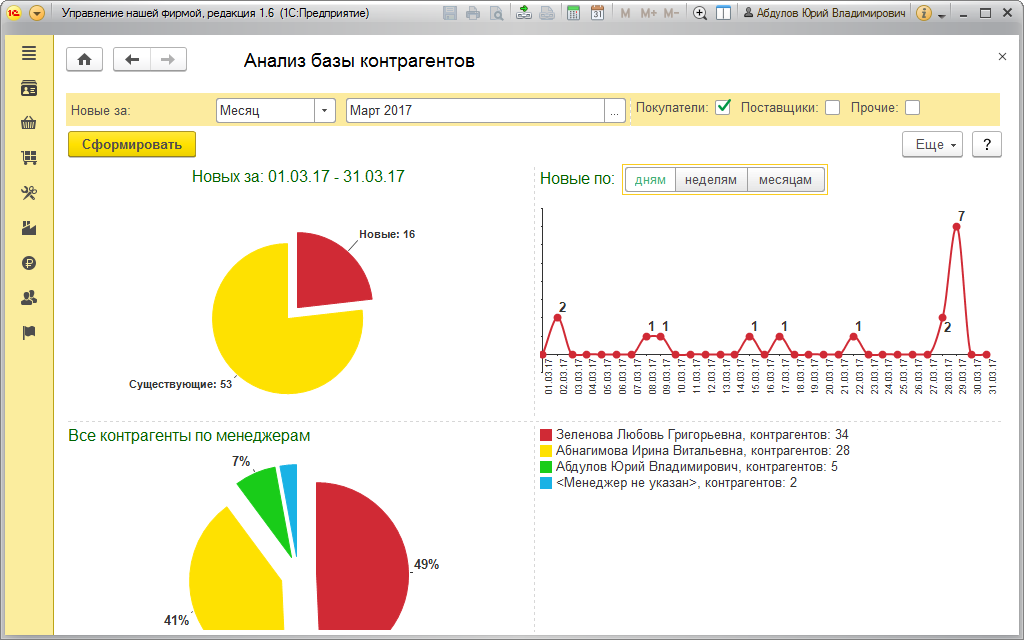1024x640 pixels.
Task: Open the people personnel section
Action: (x=28, y=298)
